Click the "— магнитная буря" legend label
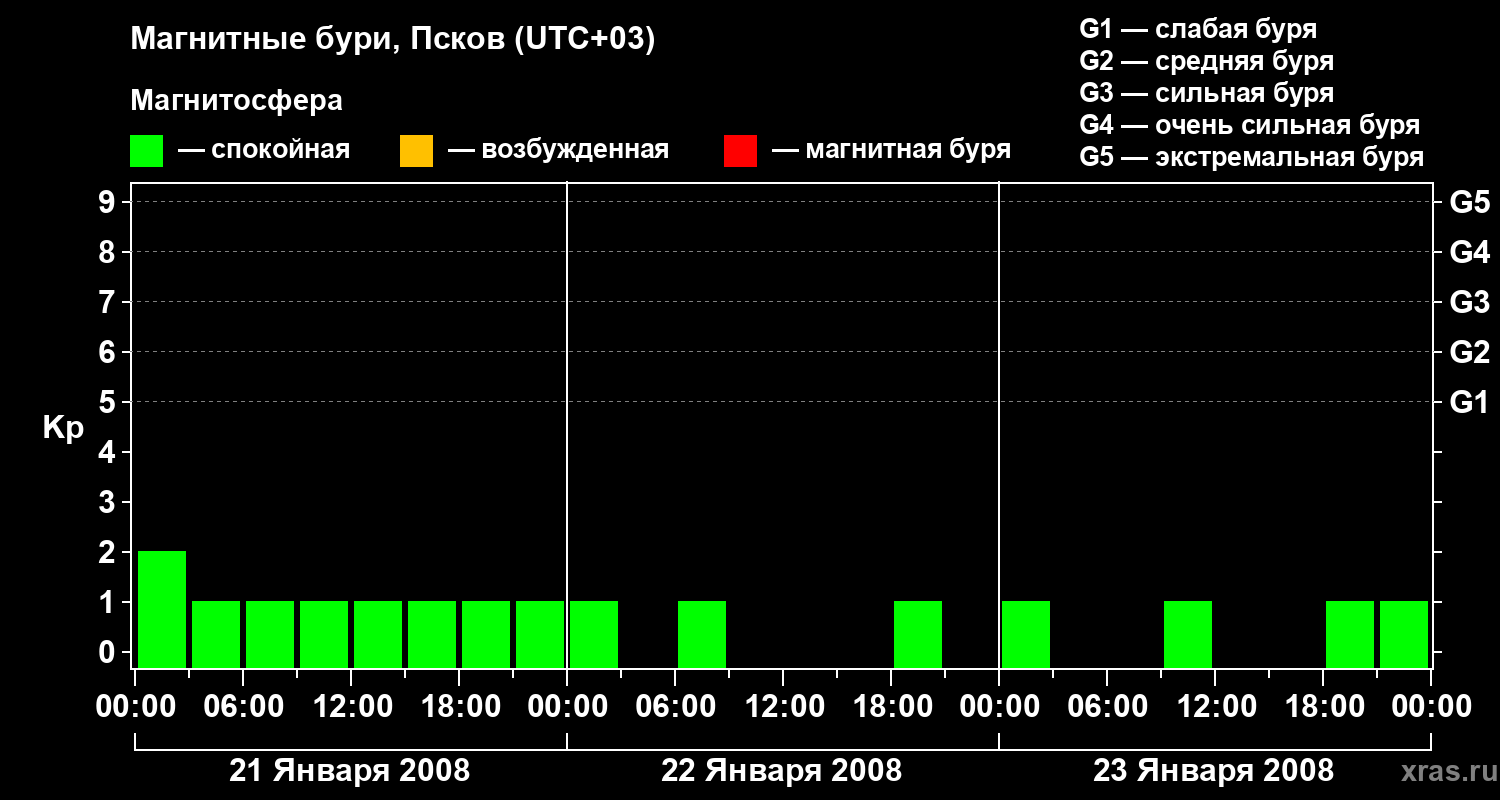 (x=892, y=151)
